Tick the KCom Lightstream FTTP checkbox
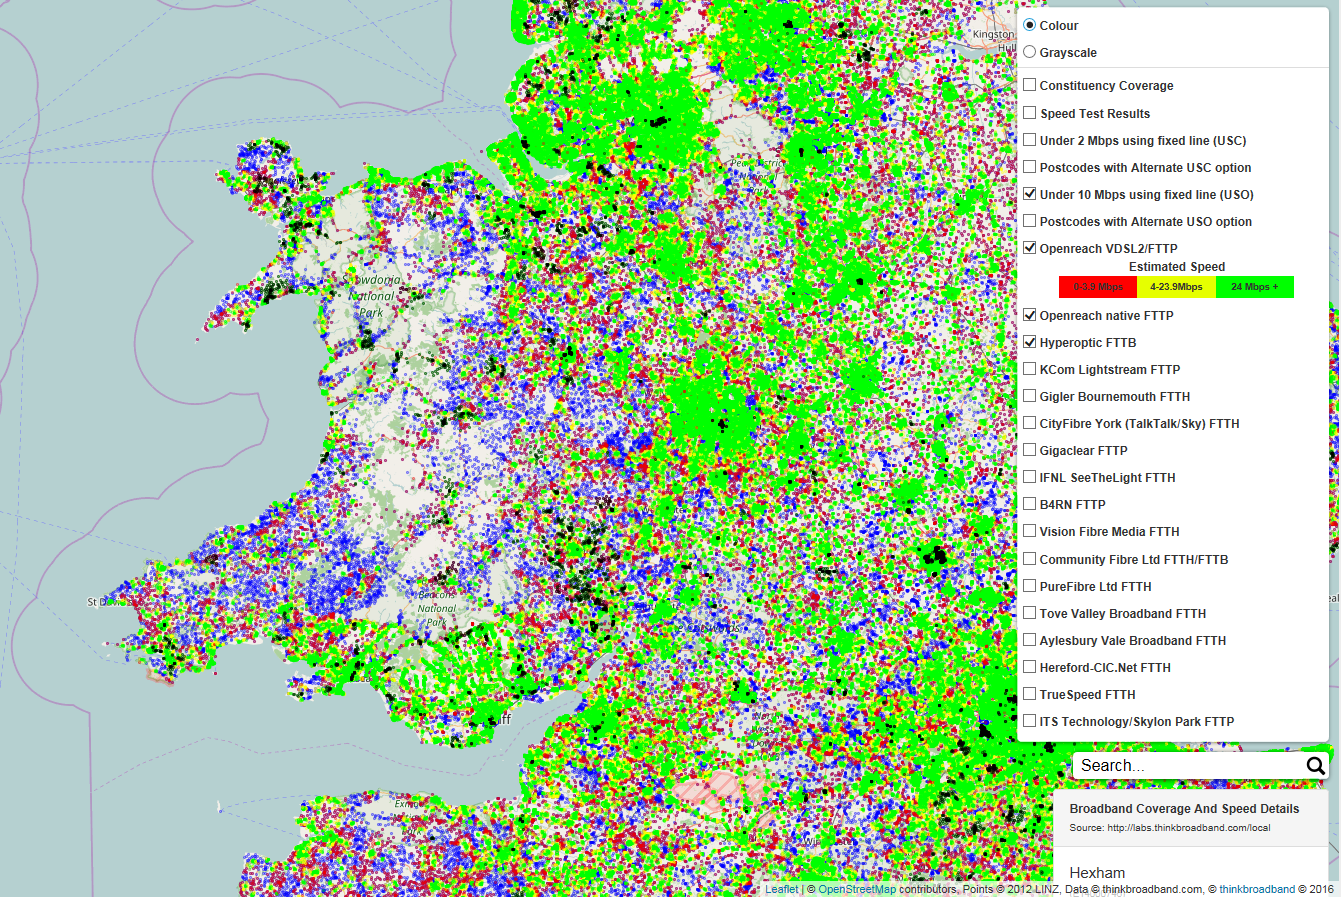The height and width of the screenshot is (897, 1341). (1030, 369)
